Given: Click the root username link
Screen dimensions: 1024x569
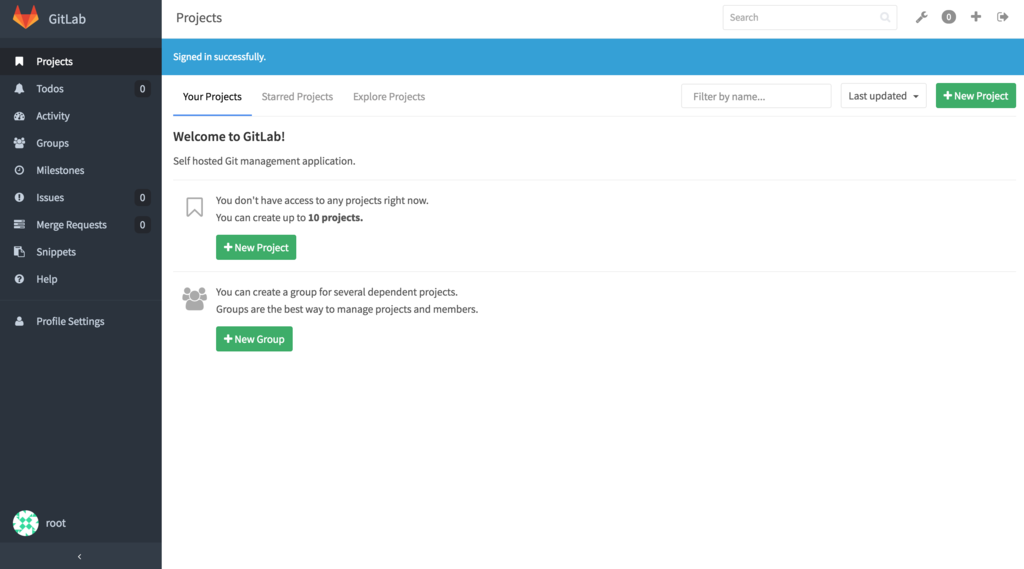Looking at the screenshot, I should click(x=56, y=523).
